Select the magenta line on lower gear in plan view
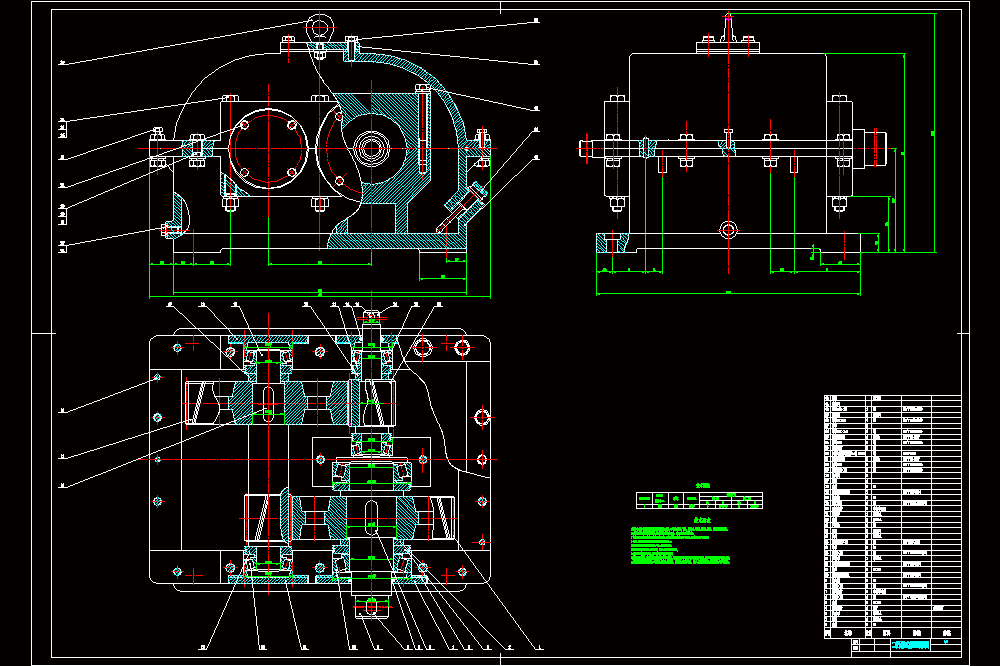The width and height of the screenshot is (1000, 666). [x=291, y=518]
